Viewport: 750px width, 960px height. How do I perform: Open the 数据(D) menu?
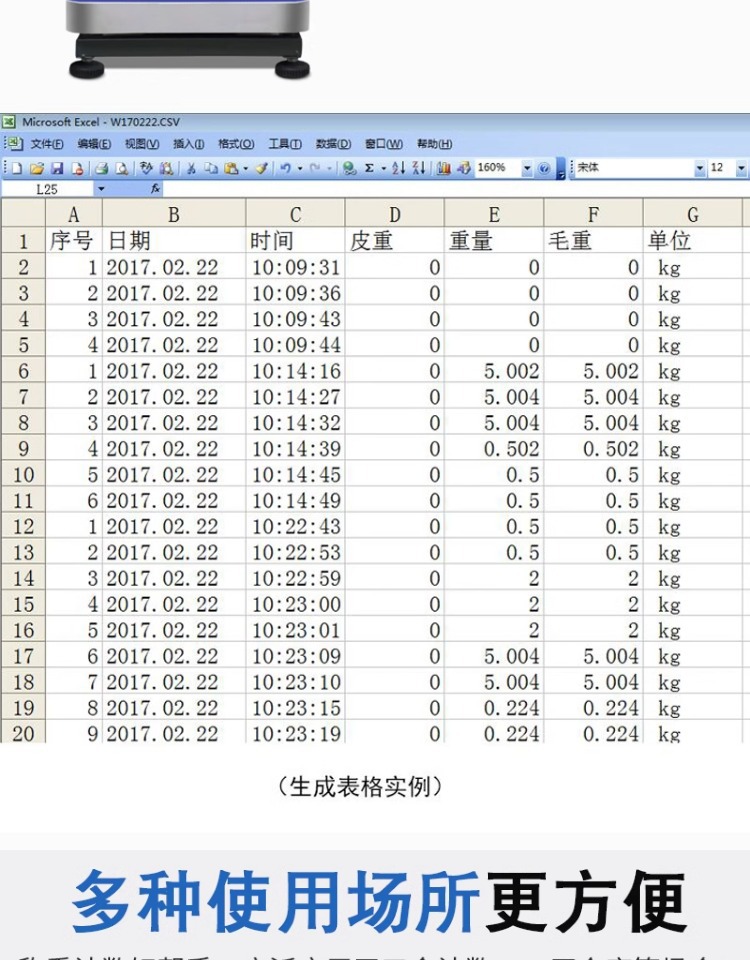(333, 144)
